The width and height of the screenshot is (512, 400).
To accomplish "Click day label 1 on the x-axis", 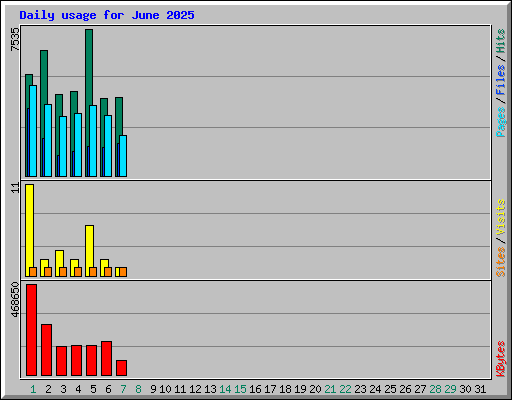I will pos(33,389).
